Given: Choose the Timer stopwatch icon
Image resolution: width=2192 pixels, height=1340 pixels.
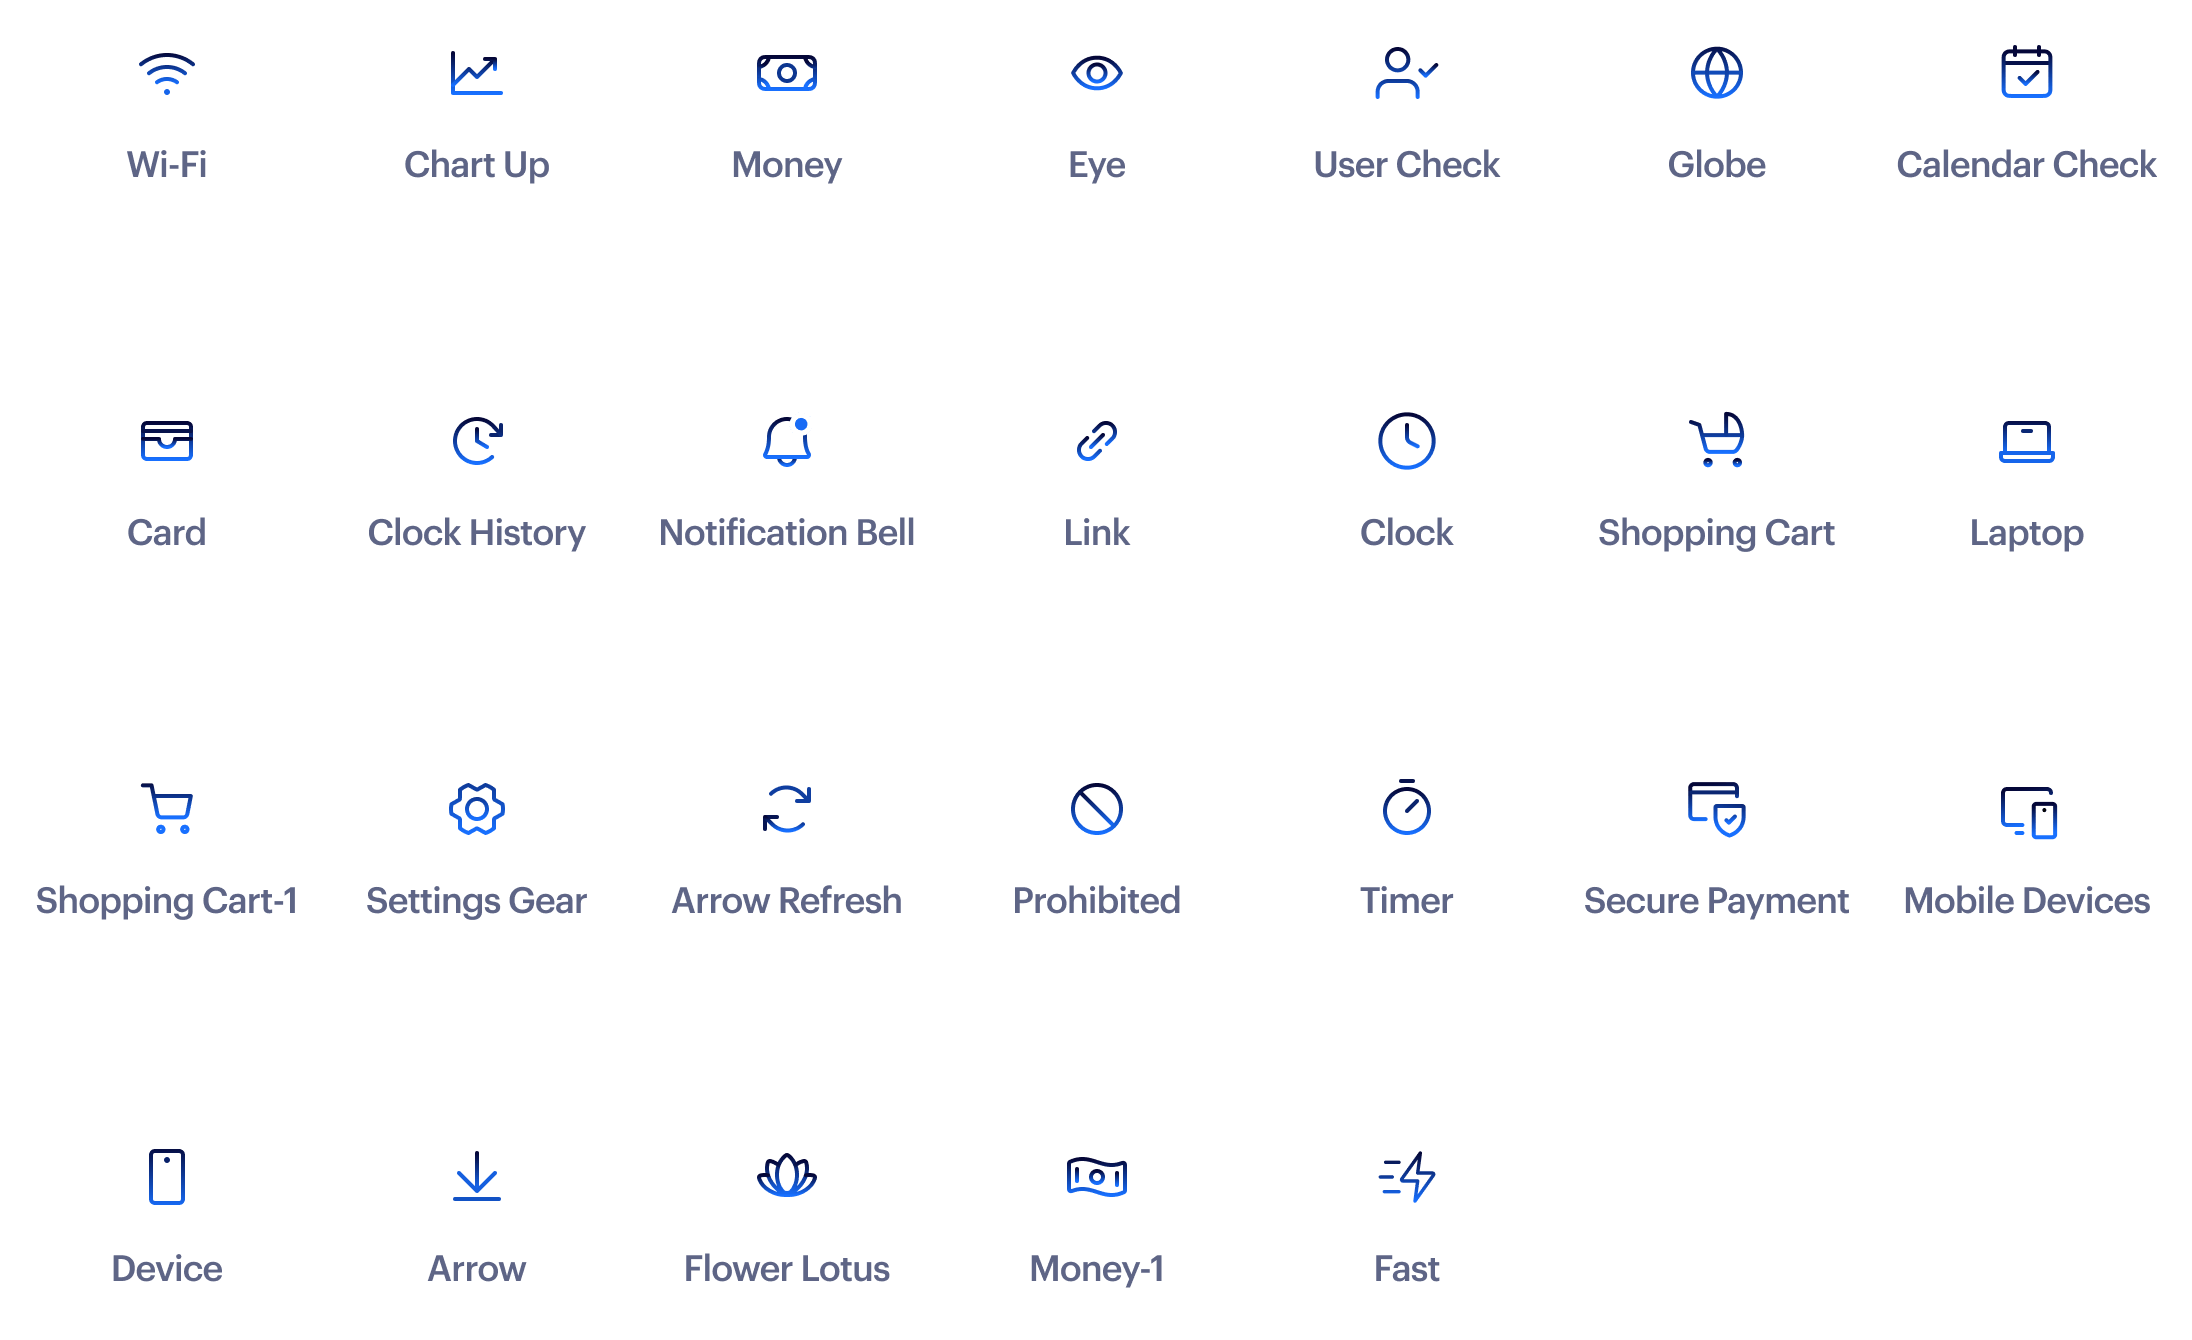Looking at the screenshot, I should click(1407, 807).
